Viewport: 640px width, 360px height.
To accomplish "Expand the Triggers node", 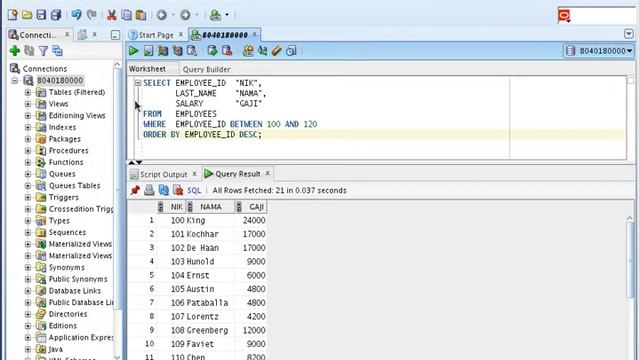I will [x=28, y=198].
